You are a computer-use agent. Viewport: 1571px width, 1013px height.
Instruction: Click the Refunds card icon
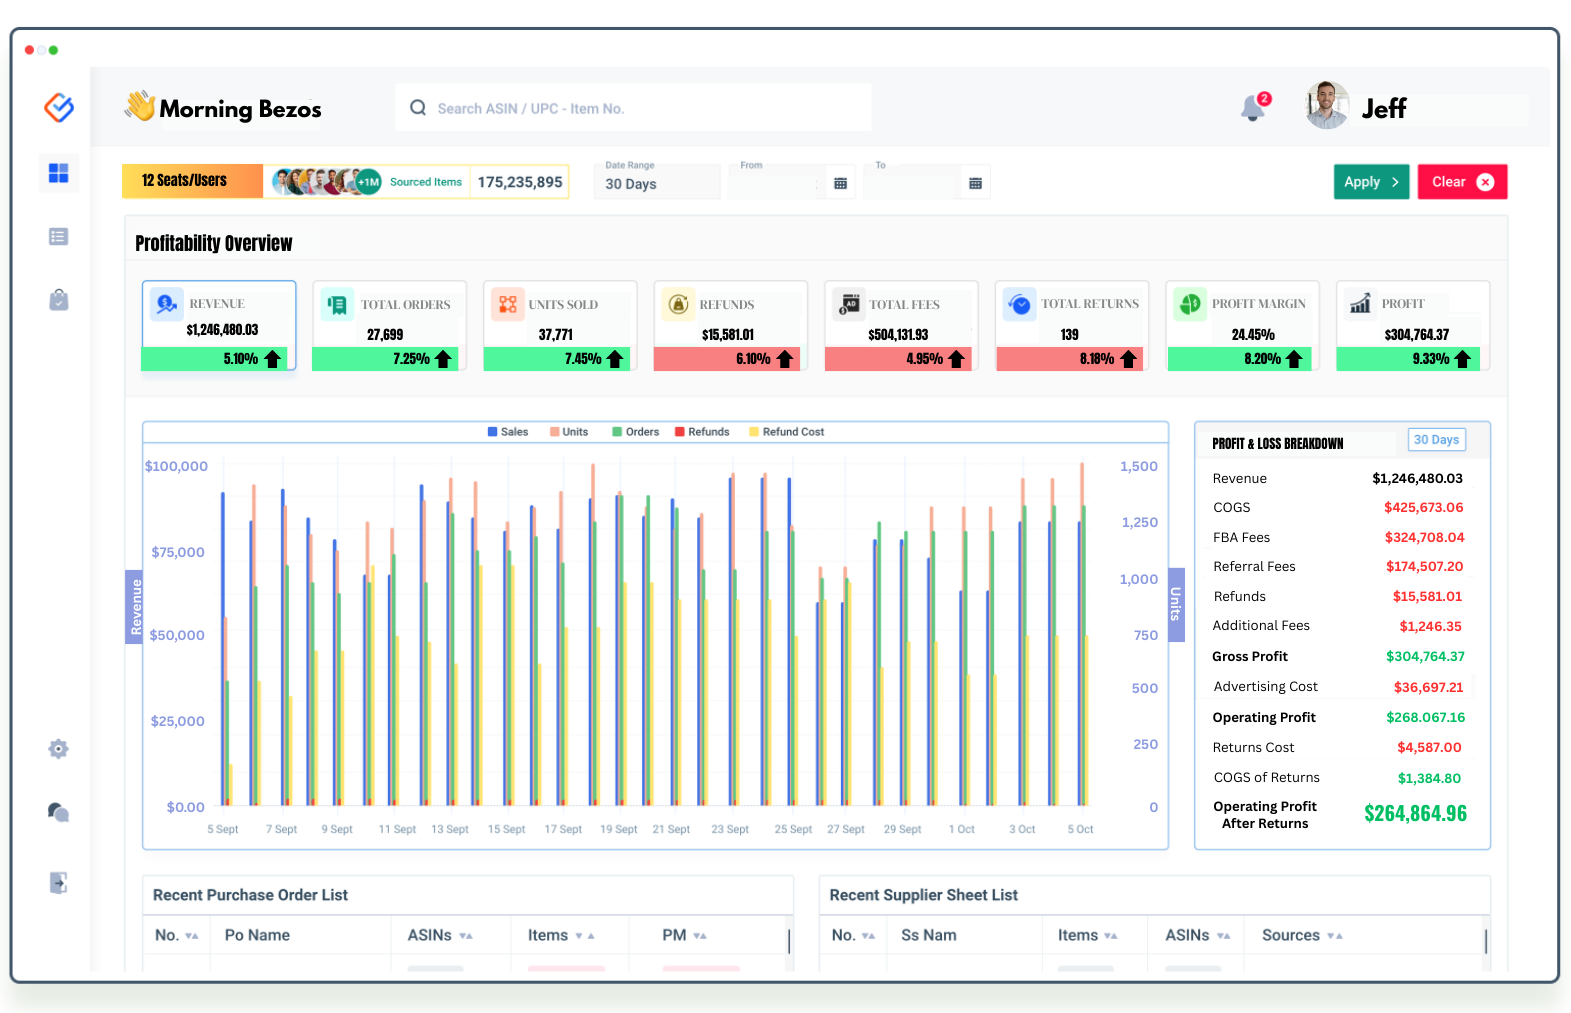[678, 304]
